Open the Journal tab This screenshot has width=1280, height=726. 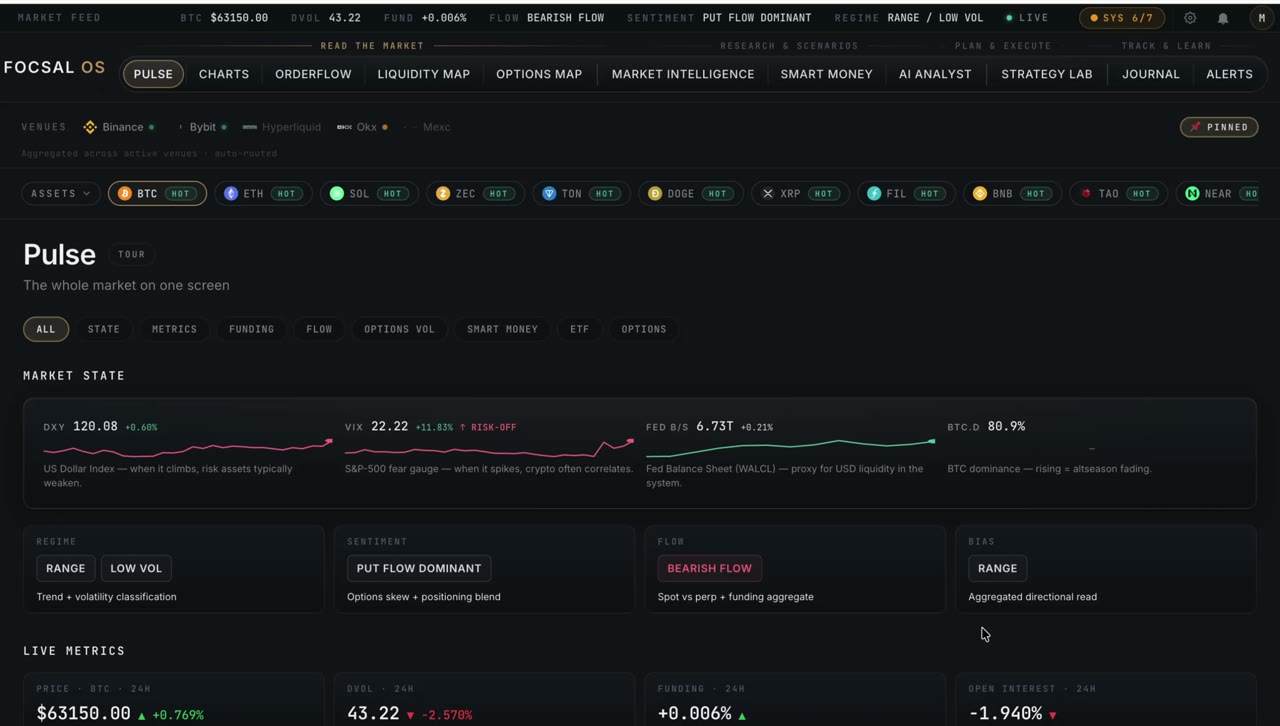(1151, 74)
